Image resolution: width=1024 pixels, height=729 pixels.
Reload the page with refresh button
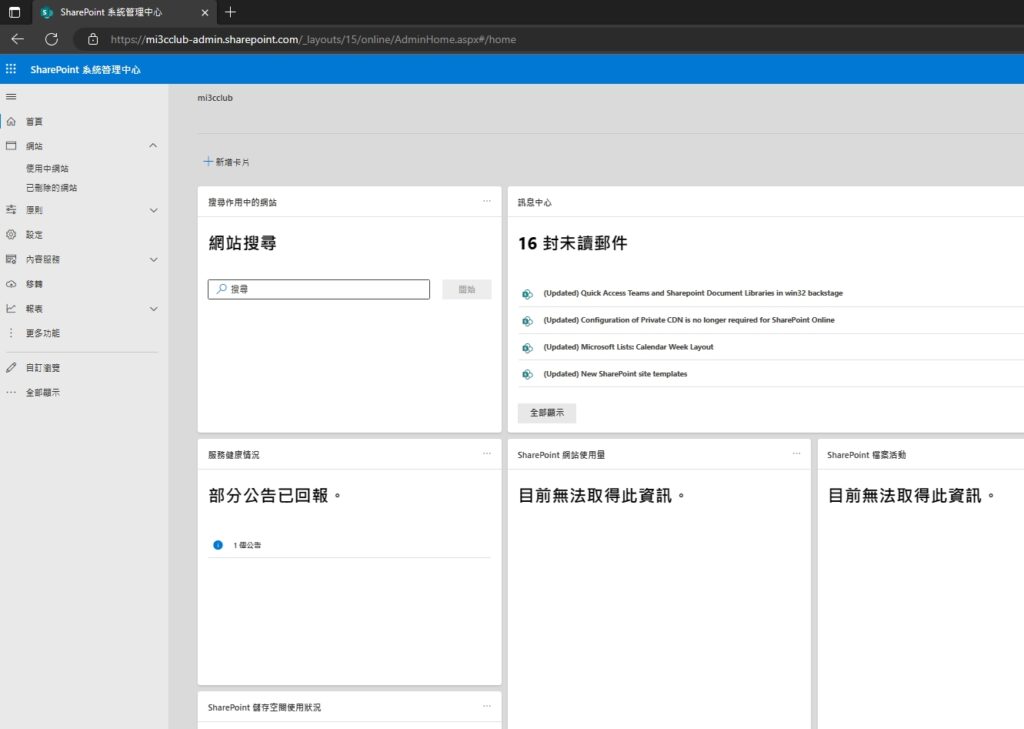click(52, 39)
